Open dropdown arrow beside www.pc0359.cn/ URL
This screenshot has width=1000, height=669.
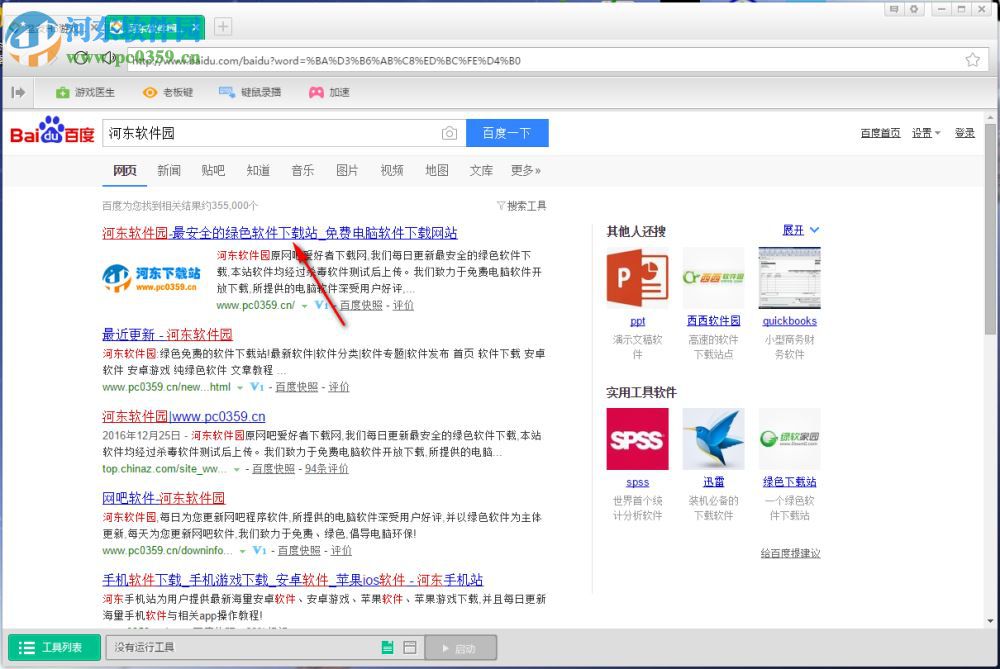pyautogui.click(x=304, y=306)
